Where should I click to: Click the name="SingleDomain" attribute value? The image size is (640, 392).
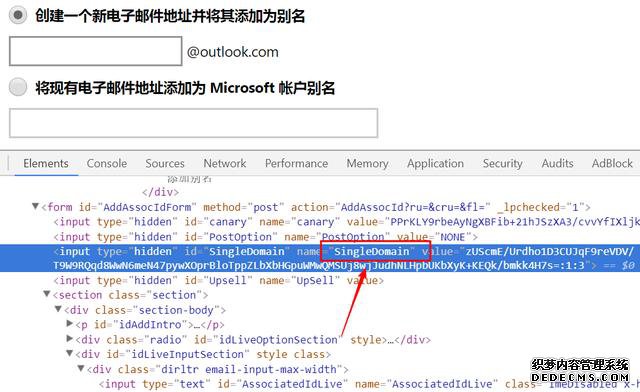[x=371, y=251]
